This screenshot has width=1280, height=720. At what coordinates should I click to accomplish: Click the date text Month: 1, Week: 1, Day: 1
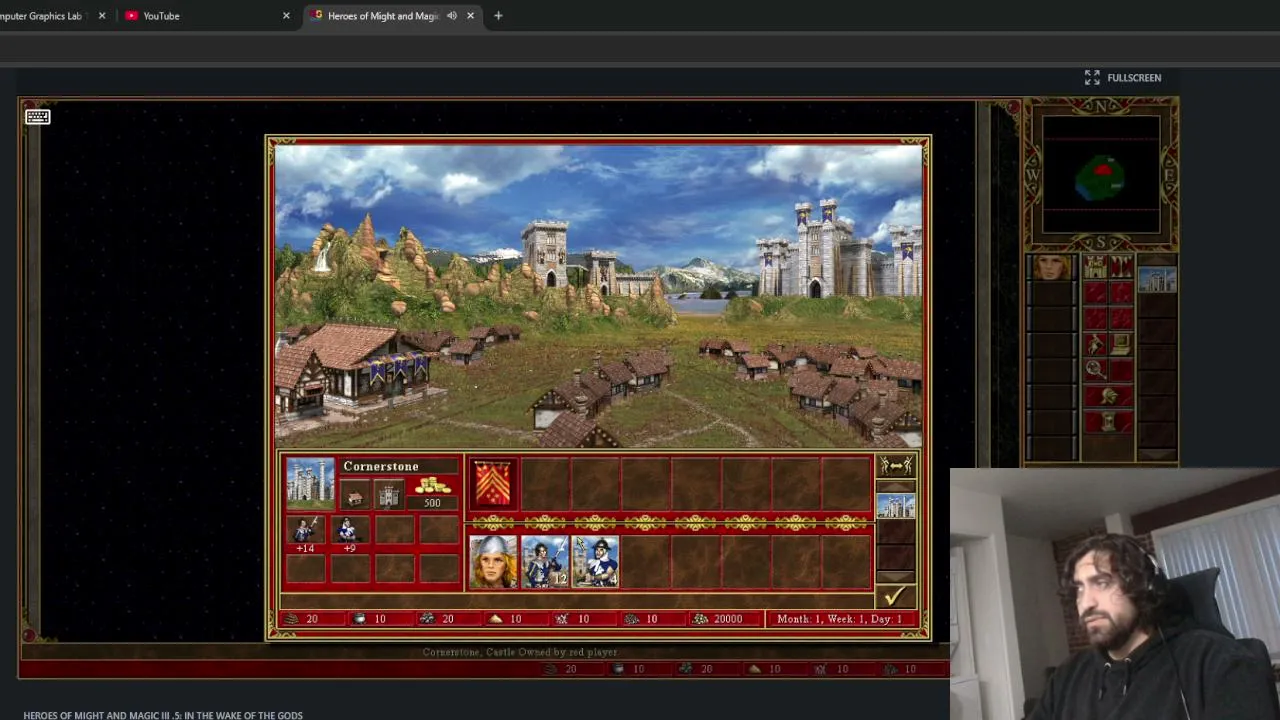coord(839,619)
